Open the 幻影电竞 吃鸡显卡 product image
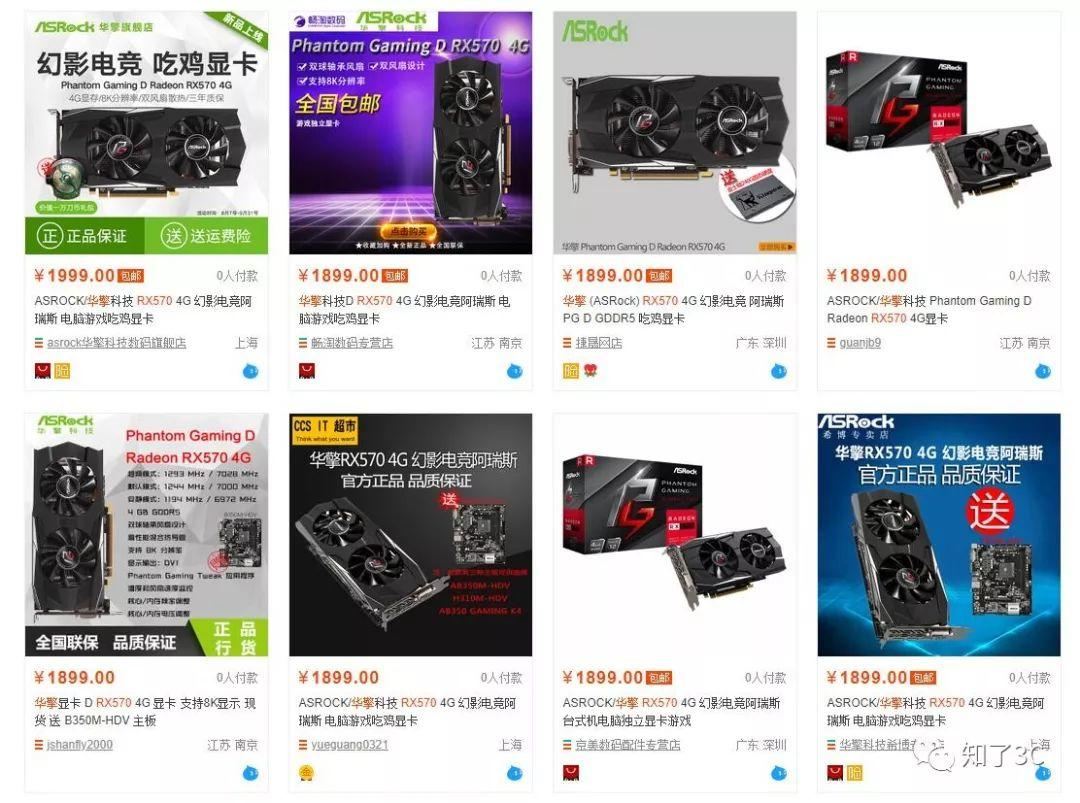This screenshot has height=803, width=1080. (x=147, y=133)
